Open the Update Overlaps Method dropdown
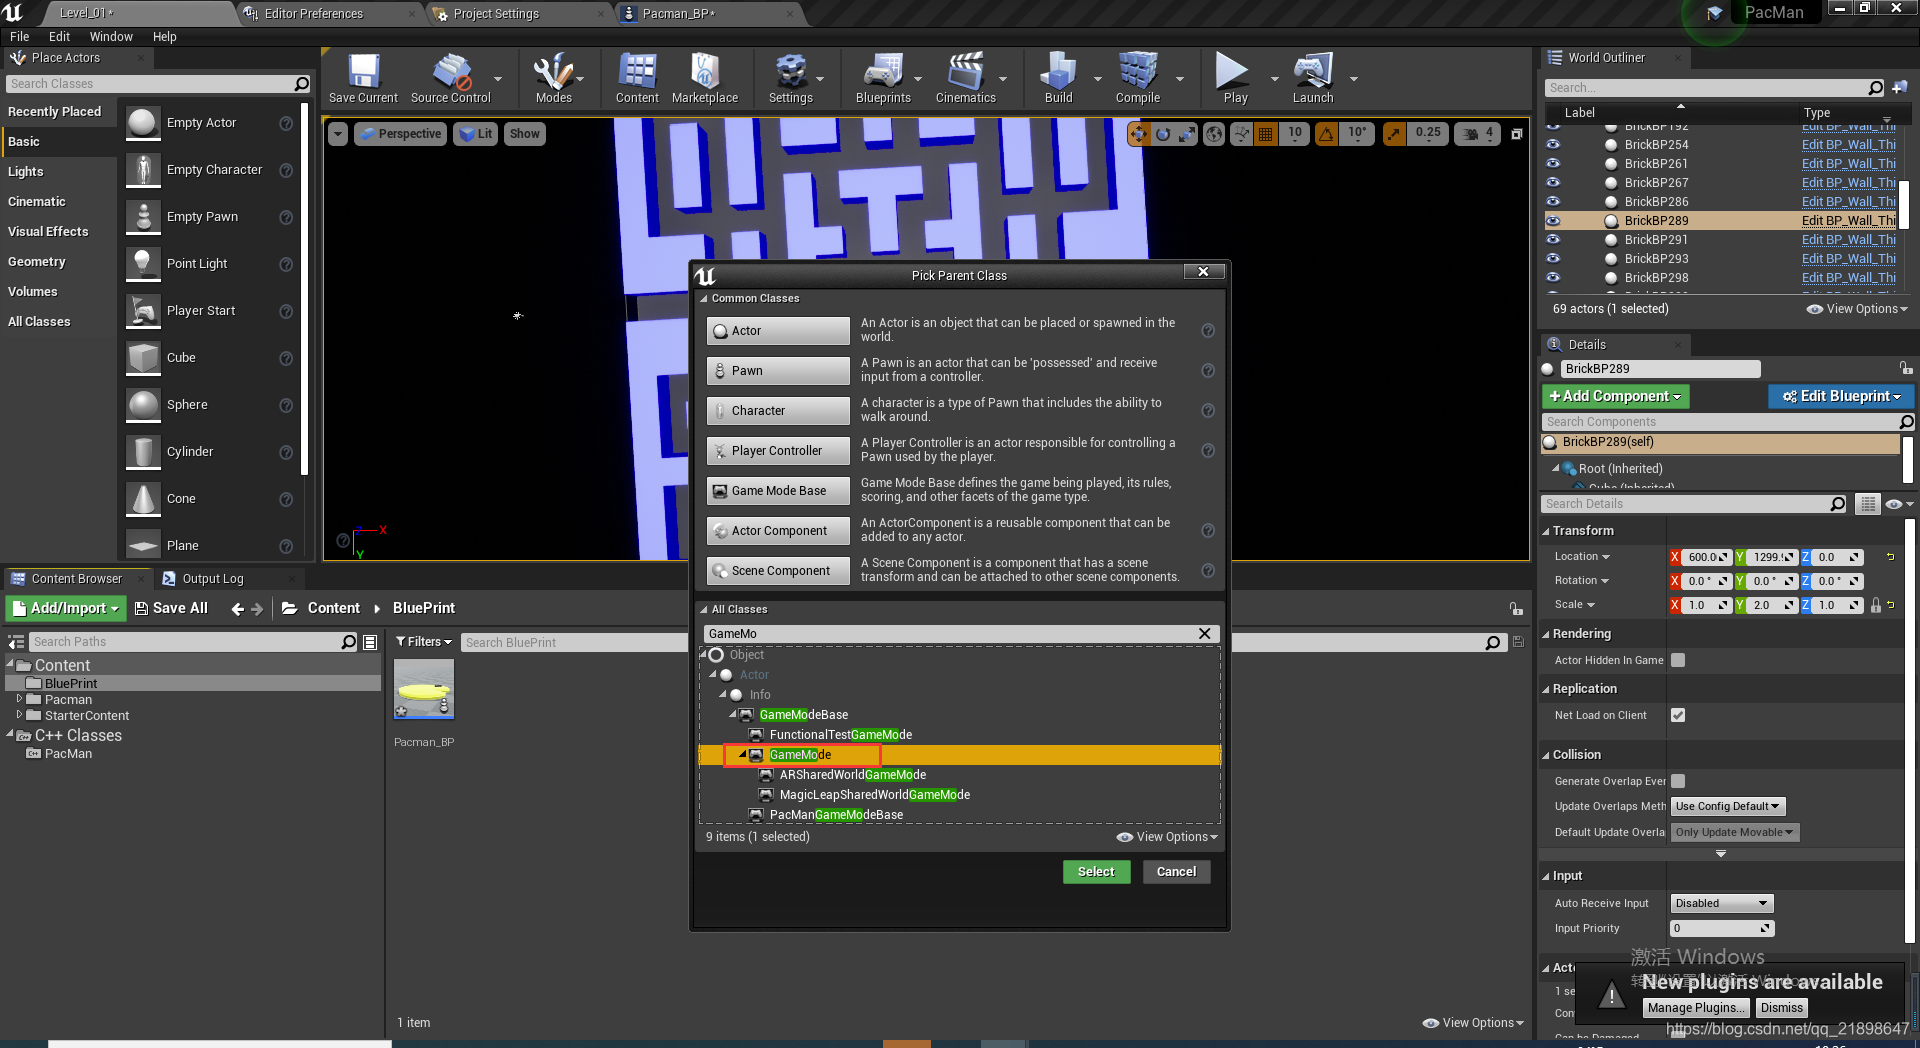Screen dimensions: 1920x1048 coord(1728,807)
